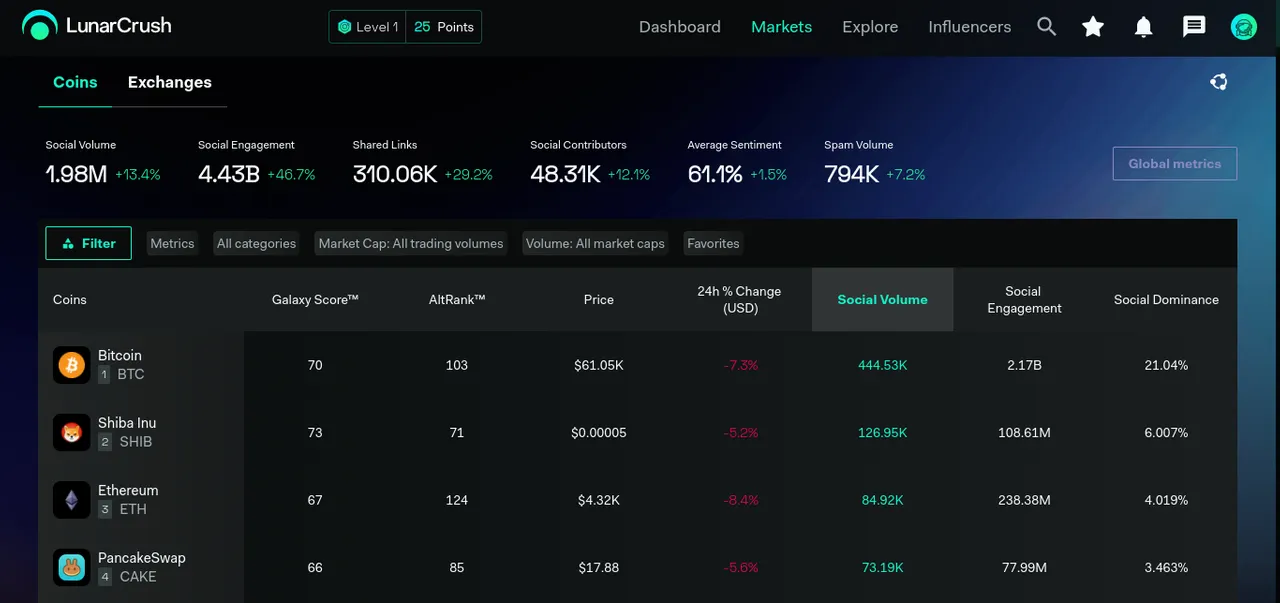The width and height of the screenshot is (1280, 603).
Task: Click the Average Sentiment 61.1% metric
Action: click(737, 164)
